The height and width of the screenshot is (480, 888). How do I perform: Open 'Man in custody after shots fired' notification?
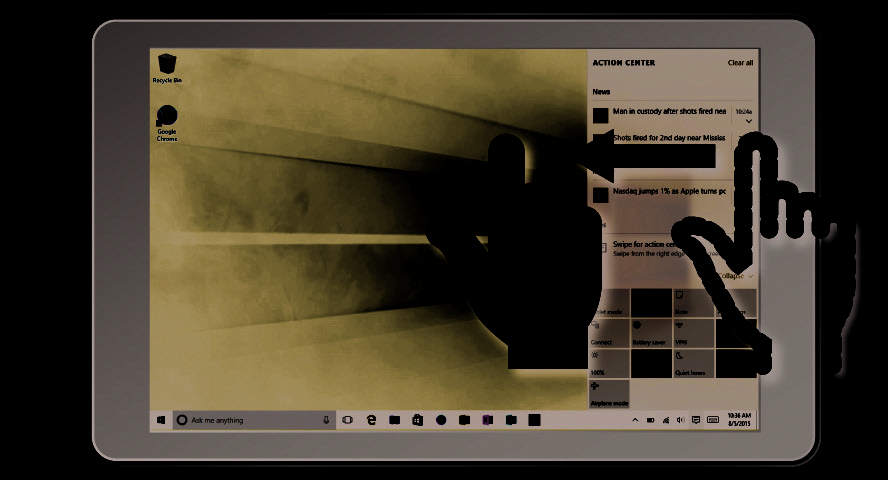coord(669,112)
